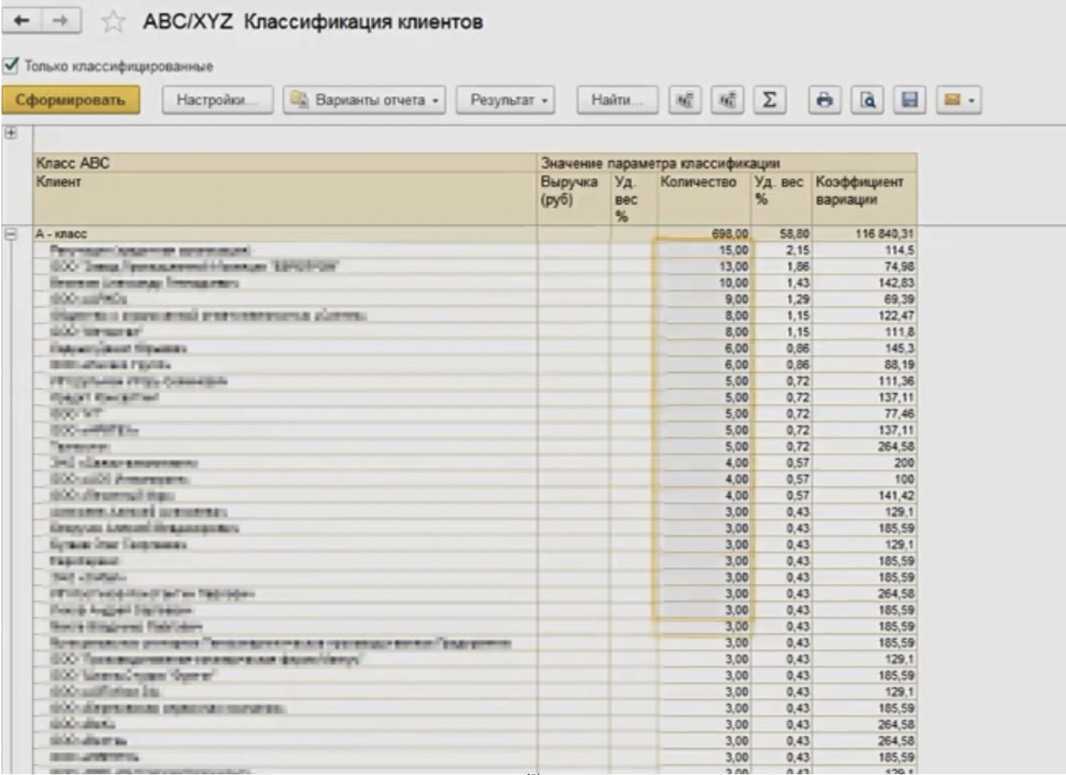Open the 'Варианты отчета' dropdown
This screenshot has width=1066, height=775.
pyautogui.click(x=364, y=100)
